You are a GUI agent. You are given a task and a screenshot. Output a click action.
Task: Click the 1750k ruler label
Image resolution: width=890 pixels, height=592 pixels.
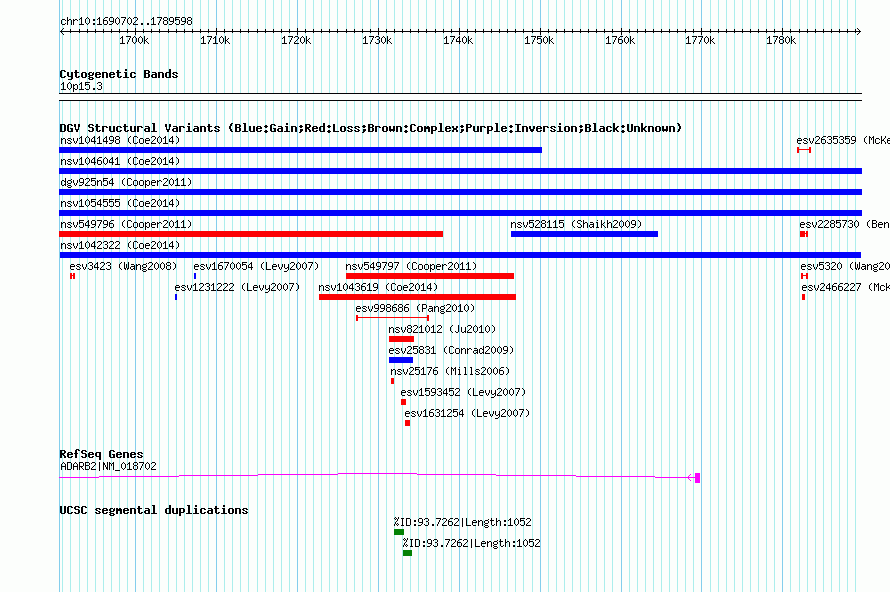[x=539, y=40]
